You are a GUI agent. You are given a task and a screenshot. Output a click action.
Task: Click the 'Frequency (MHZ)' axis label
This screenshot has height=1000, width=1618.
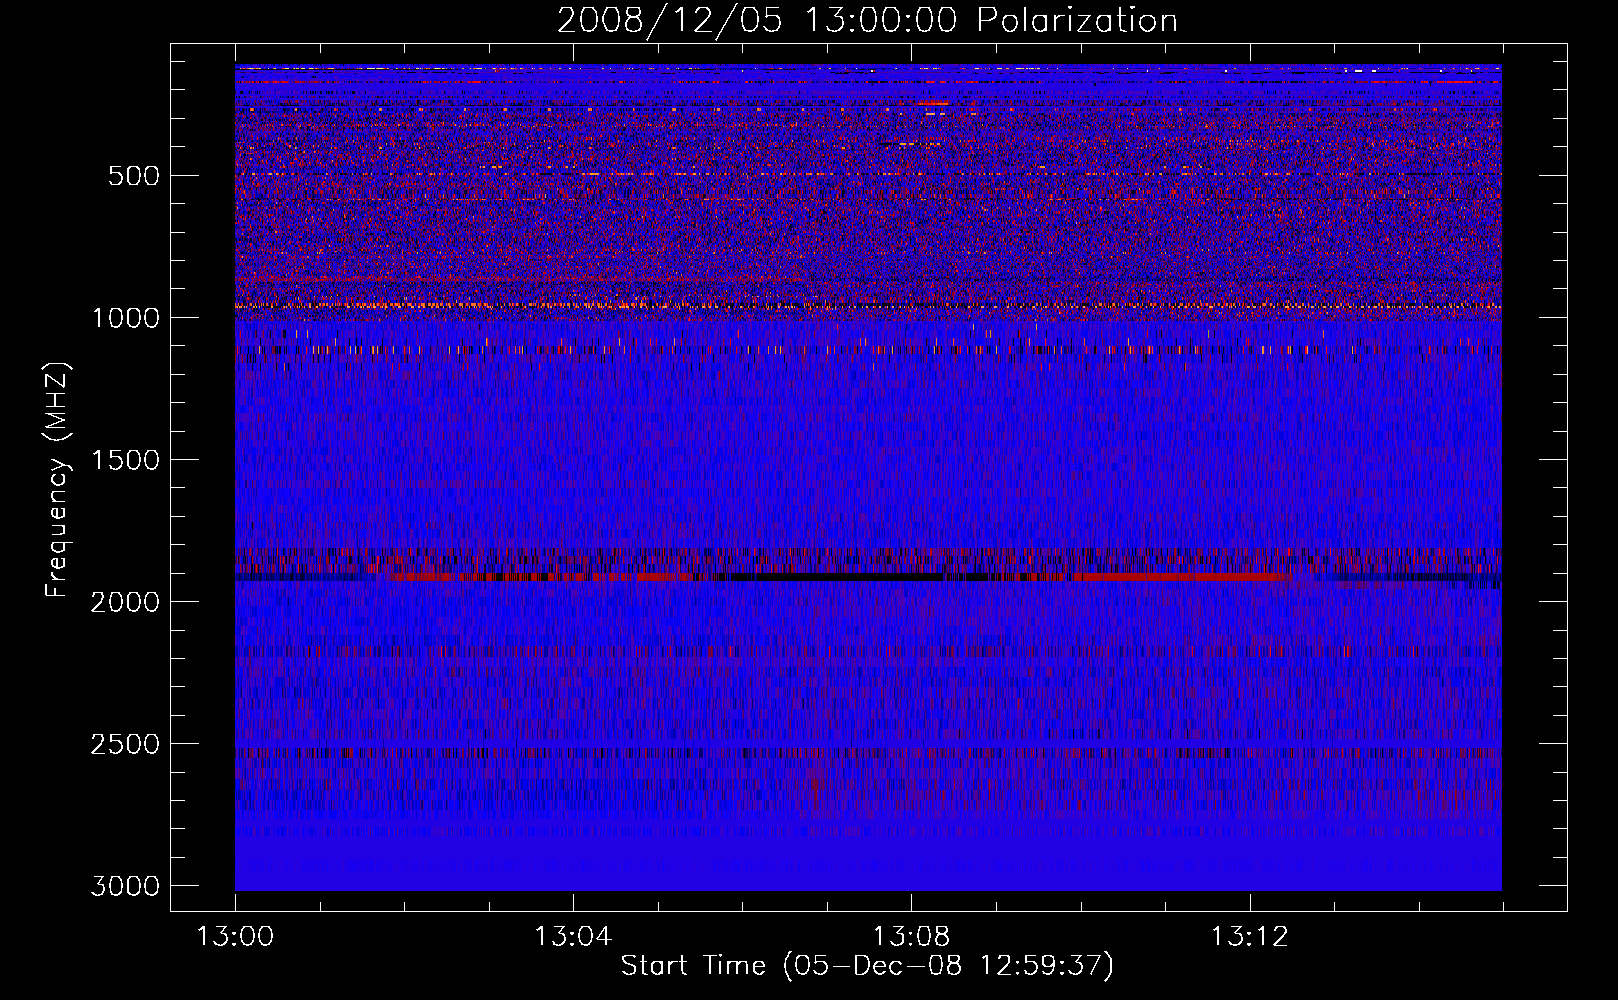pyautogui.click(x=57, y=480)
